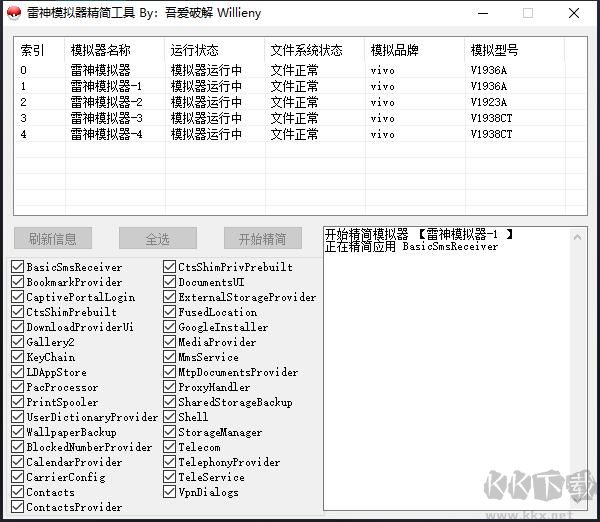Viewport: 600px width, 522px height.
Task: Select the 雷神模拟器-3 row
Action: [300, 118]
